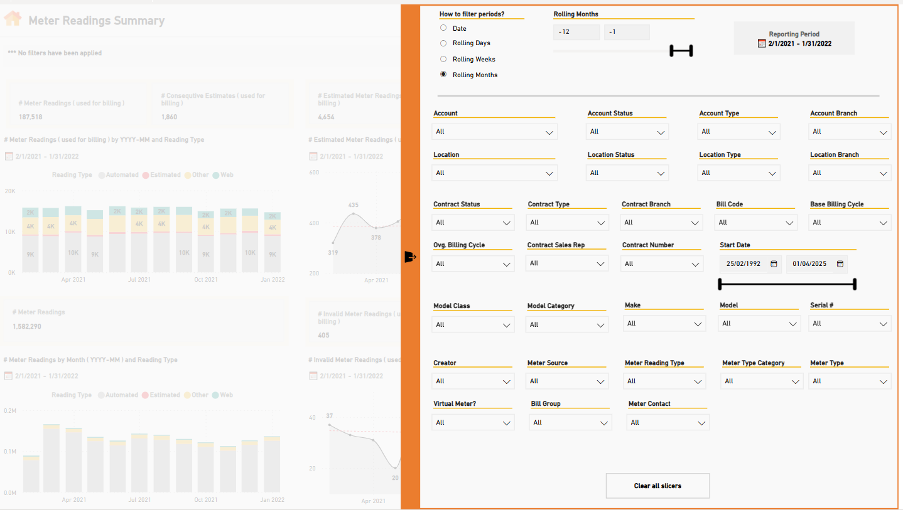Viewport: 904px width, 510px height.
Task: Open the Location Status dropdown
Action: click(627, 173)
